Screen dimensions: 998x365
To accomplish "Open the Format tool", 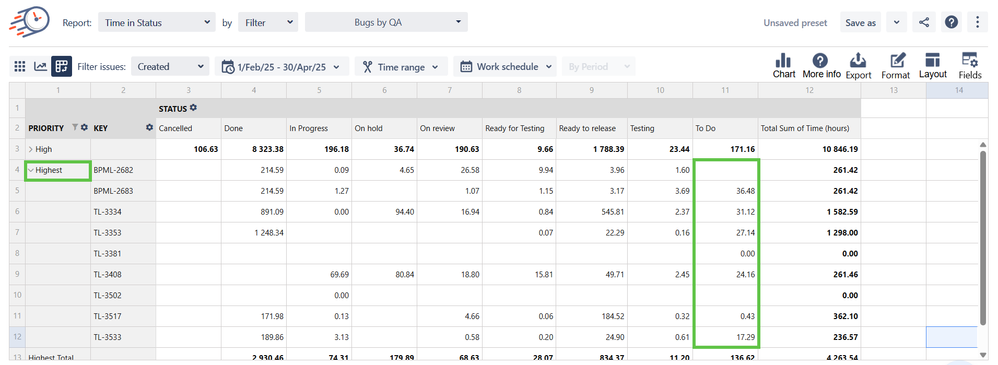I will 896,66.
